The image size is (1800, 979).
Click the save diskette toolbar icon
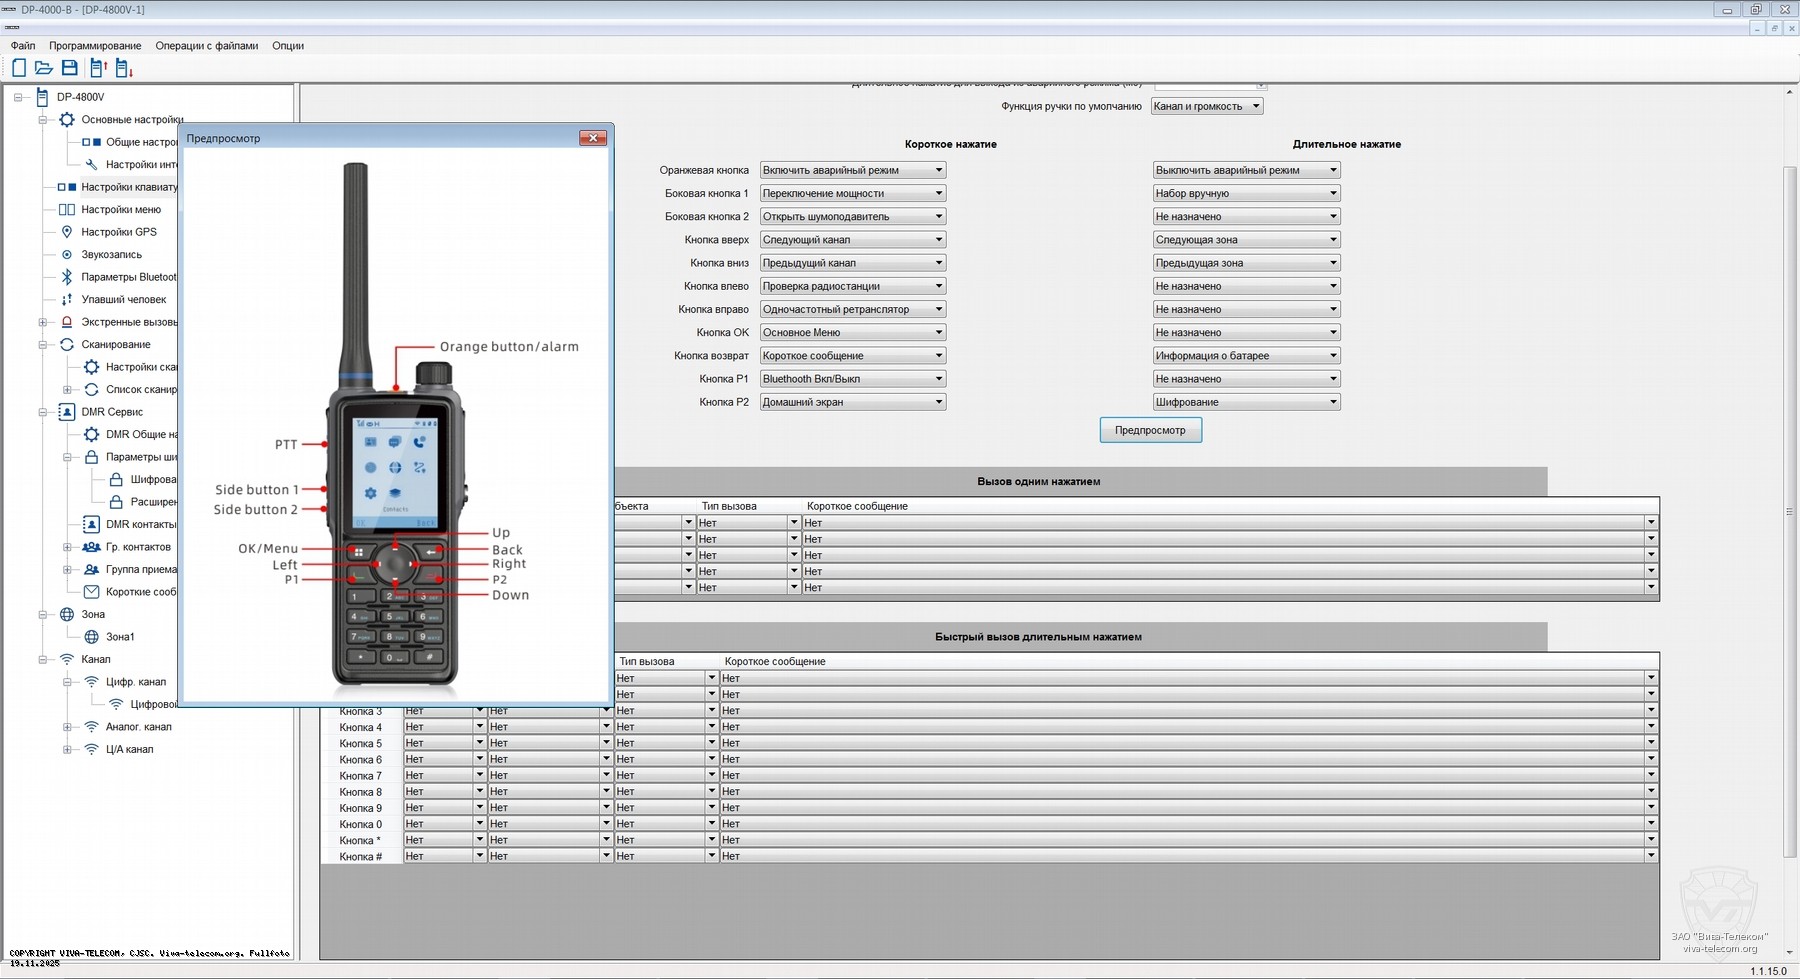click(70, 68)
